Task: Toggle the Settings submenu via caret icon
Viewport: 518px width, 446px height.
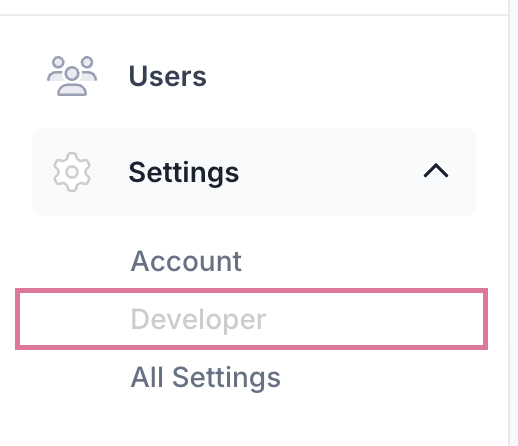Action: [436, 170]
